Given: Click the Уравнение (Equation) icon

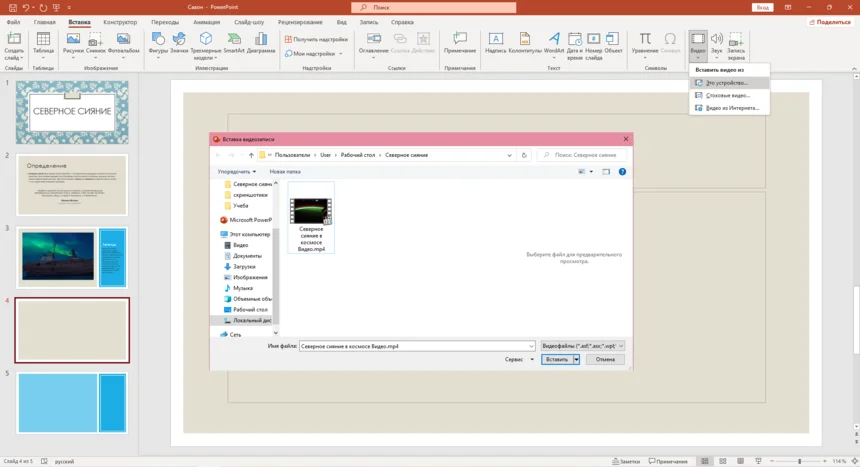Looking at the screenshot, I should click(645, 42).
